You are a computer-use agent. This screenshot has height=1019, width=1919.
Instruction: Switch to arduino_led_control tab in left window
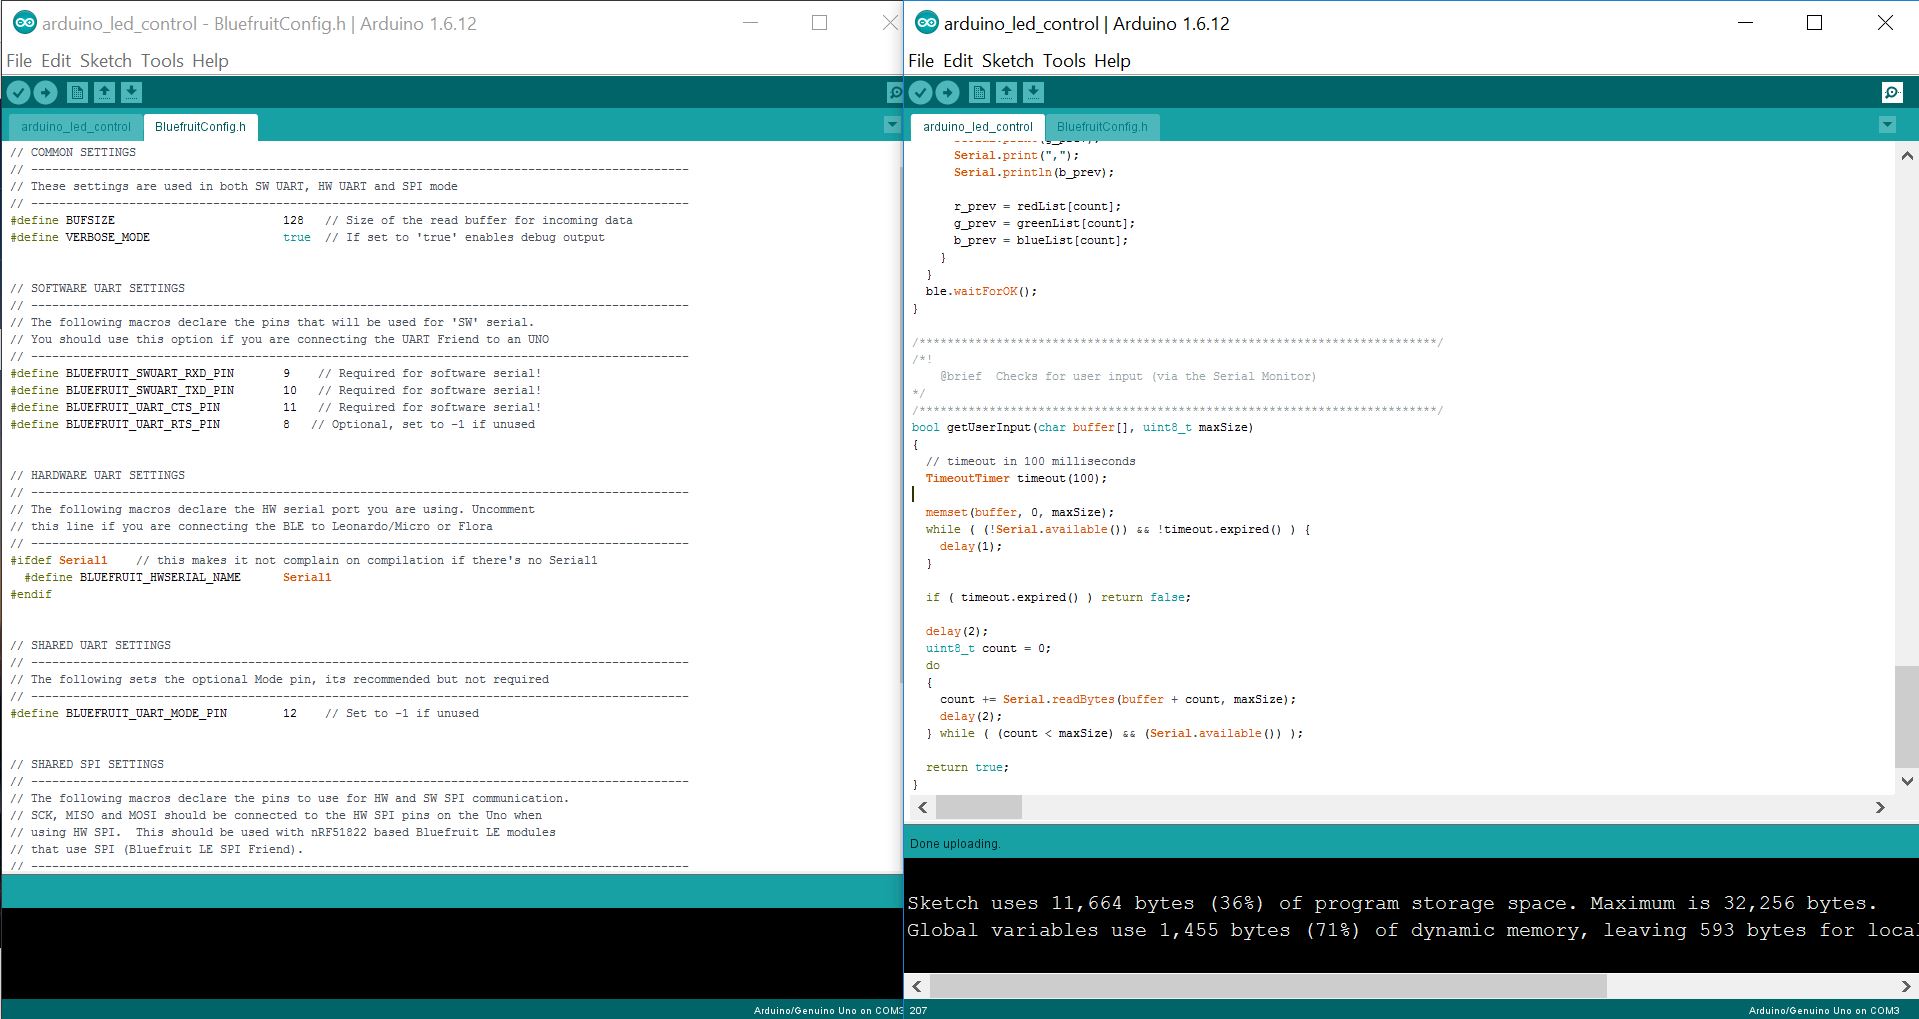(76, 127)
